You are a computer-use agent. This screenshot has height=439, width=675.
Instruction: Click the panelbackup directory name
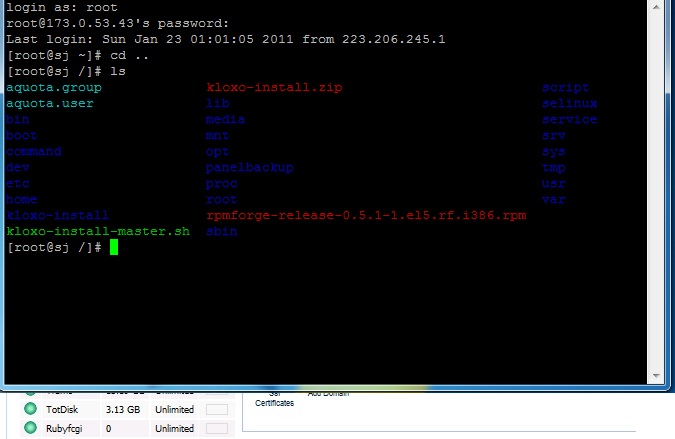pyautogui.click(x=250, y=167)
